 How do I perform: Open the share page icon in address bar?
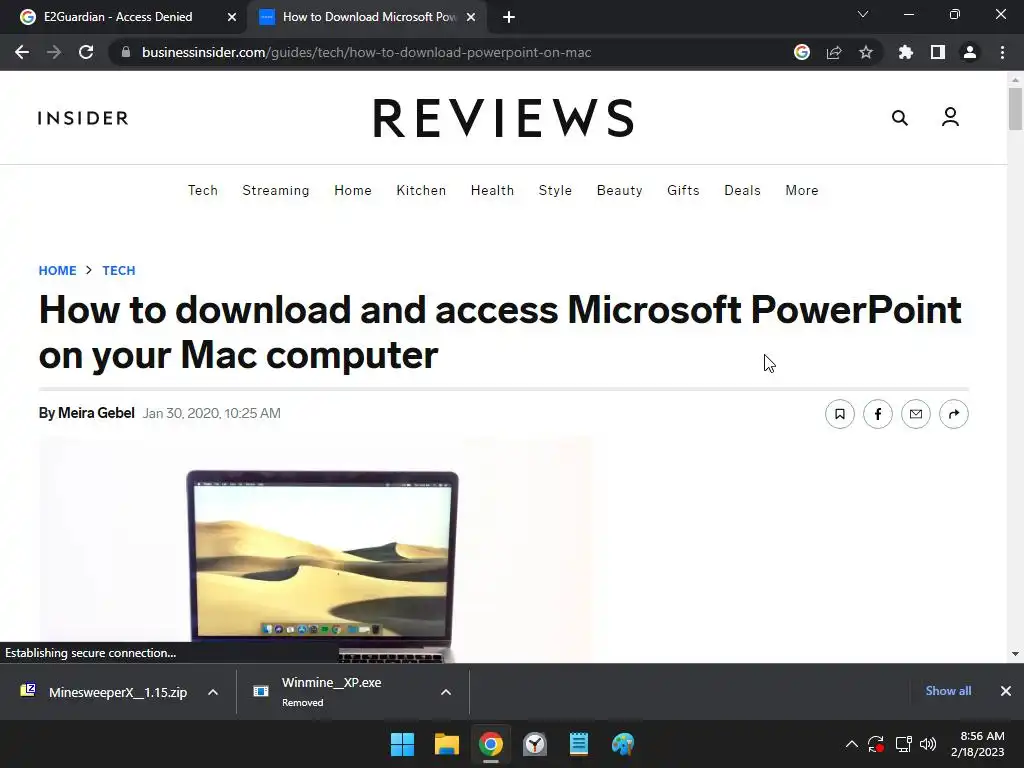[x=834, y=52]
